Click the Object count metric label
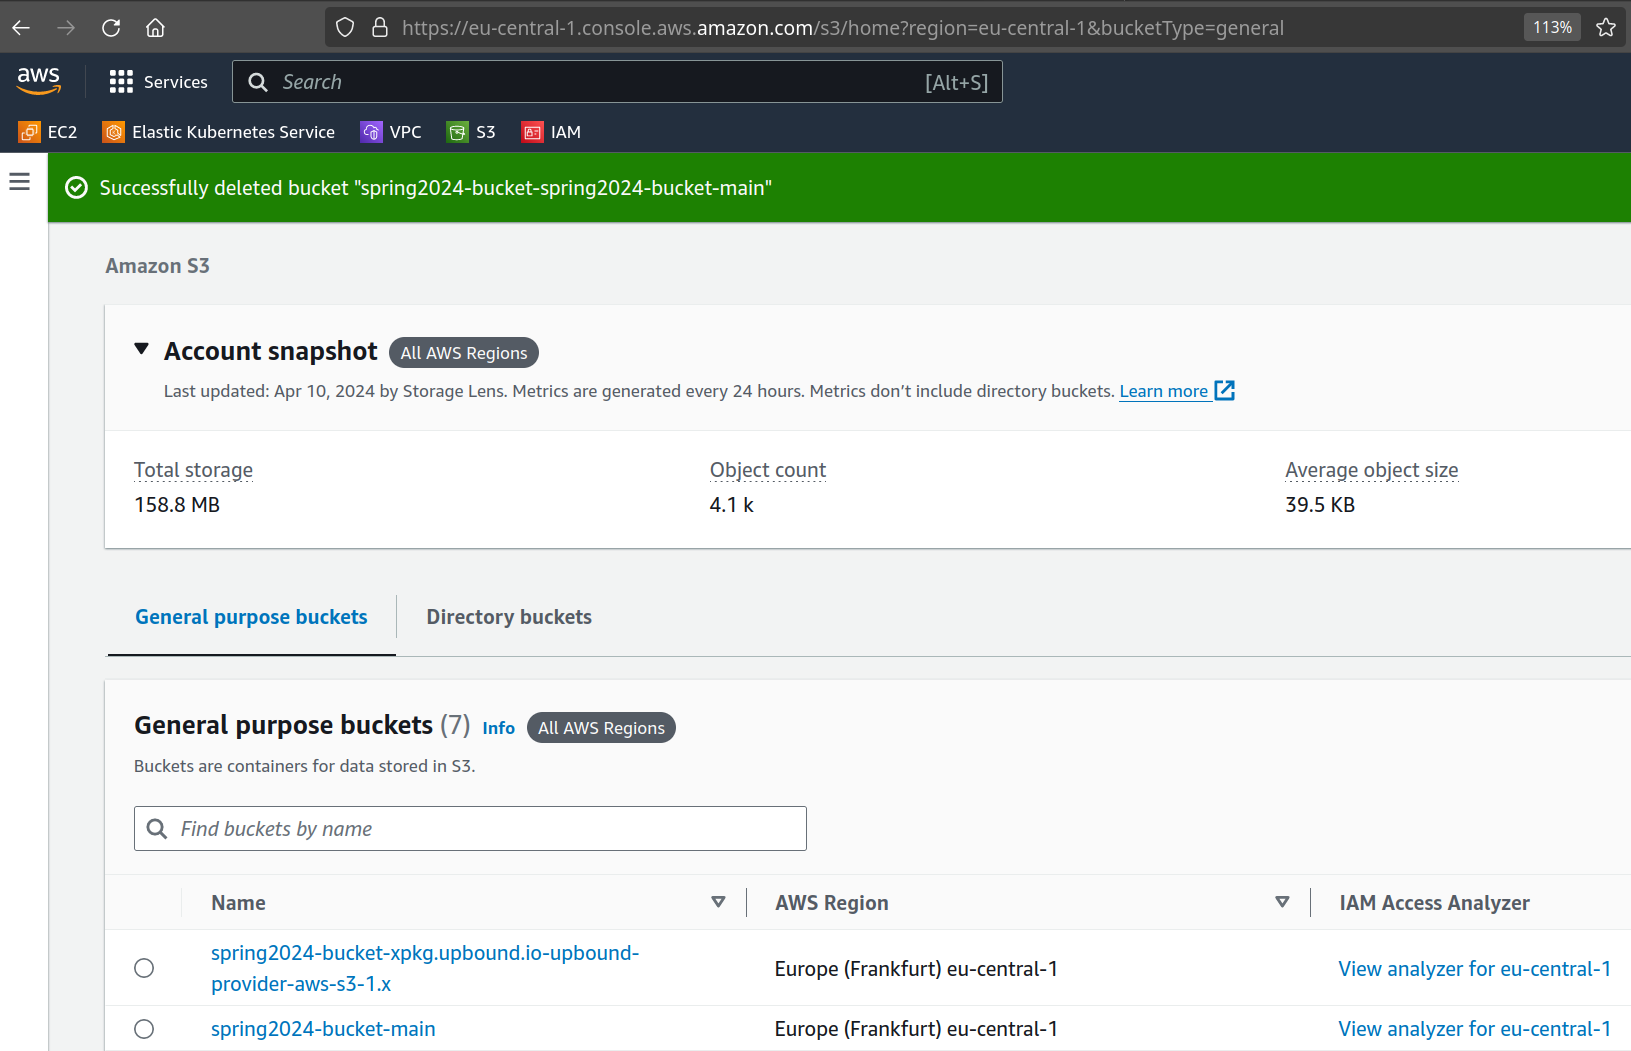This screenshot has width=1631, height=1051. tap(768, 470)
